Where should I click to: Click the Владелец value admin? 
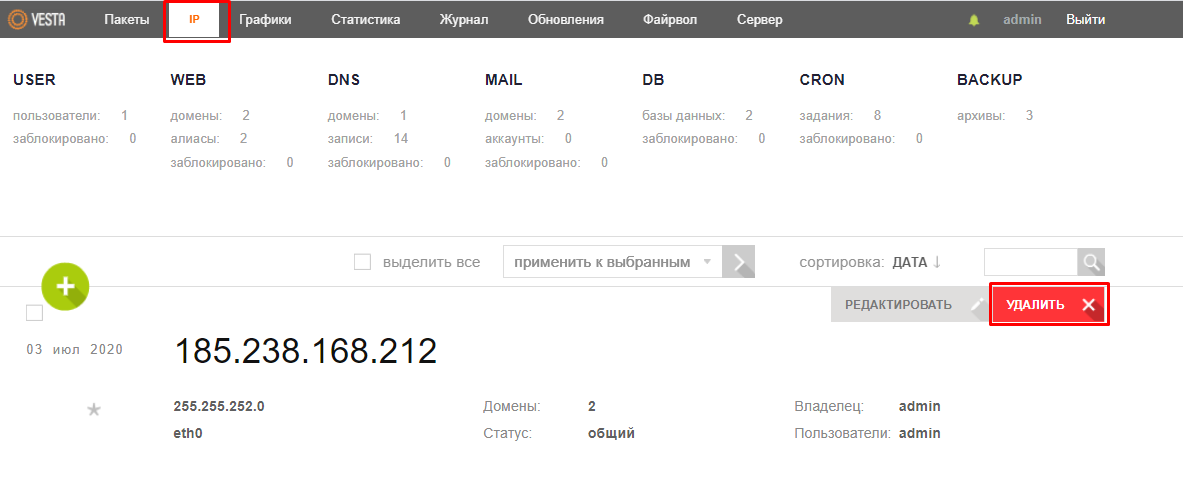pos(920,407)
